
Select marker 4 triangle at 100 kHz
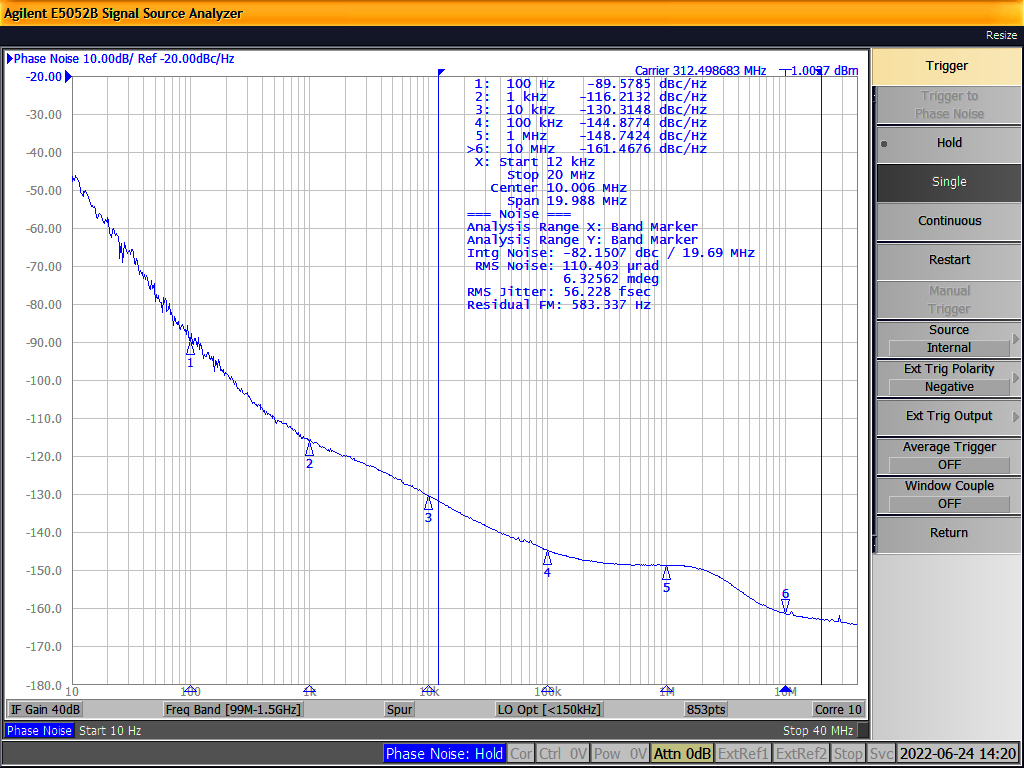[x=547, y=558]
